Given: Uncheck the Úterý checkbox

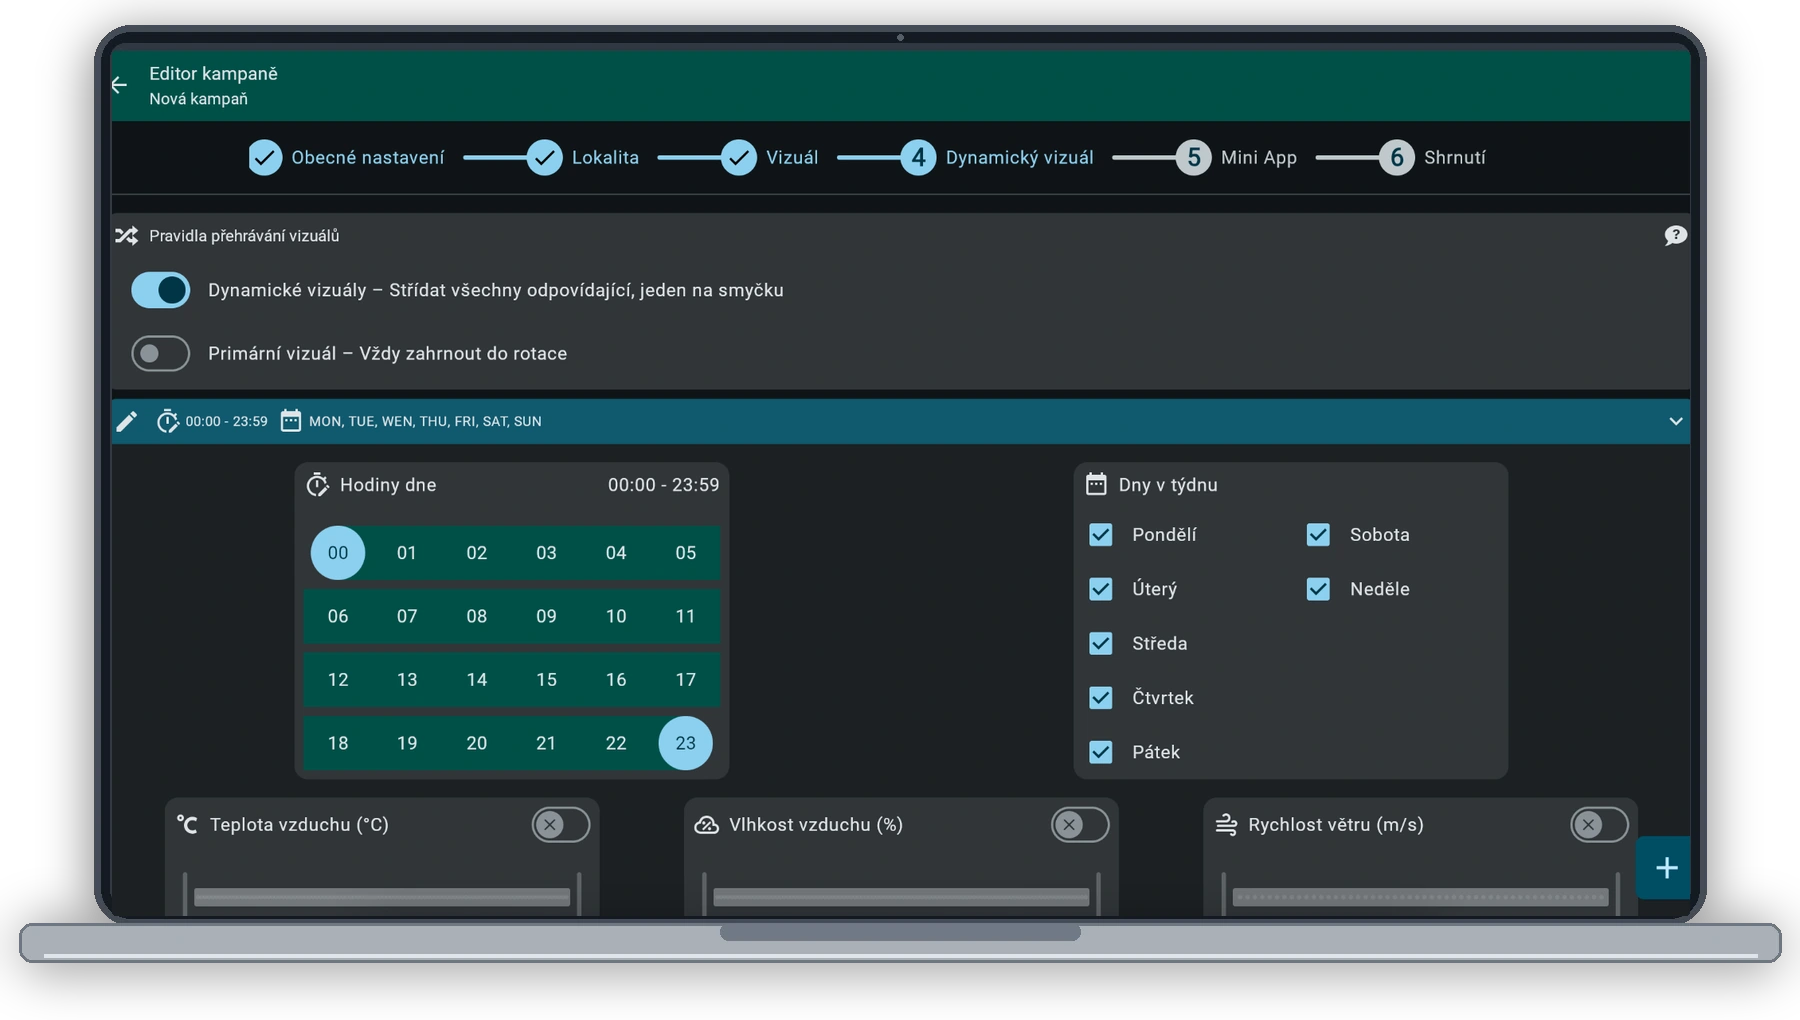Looking at the screenshot, I should pos(1101,589).
